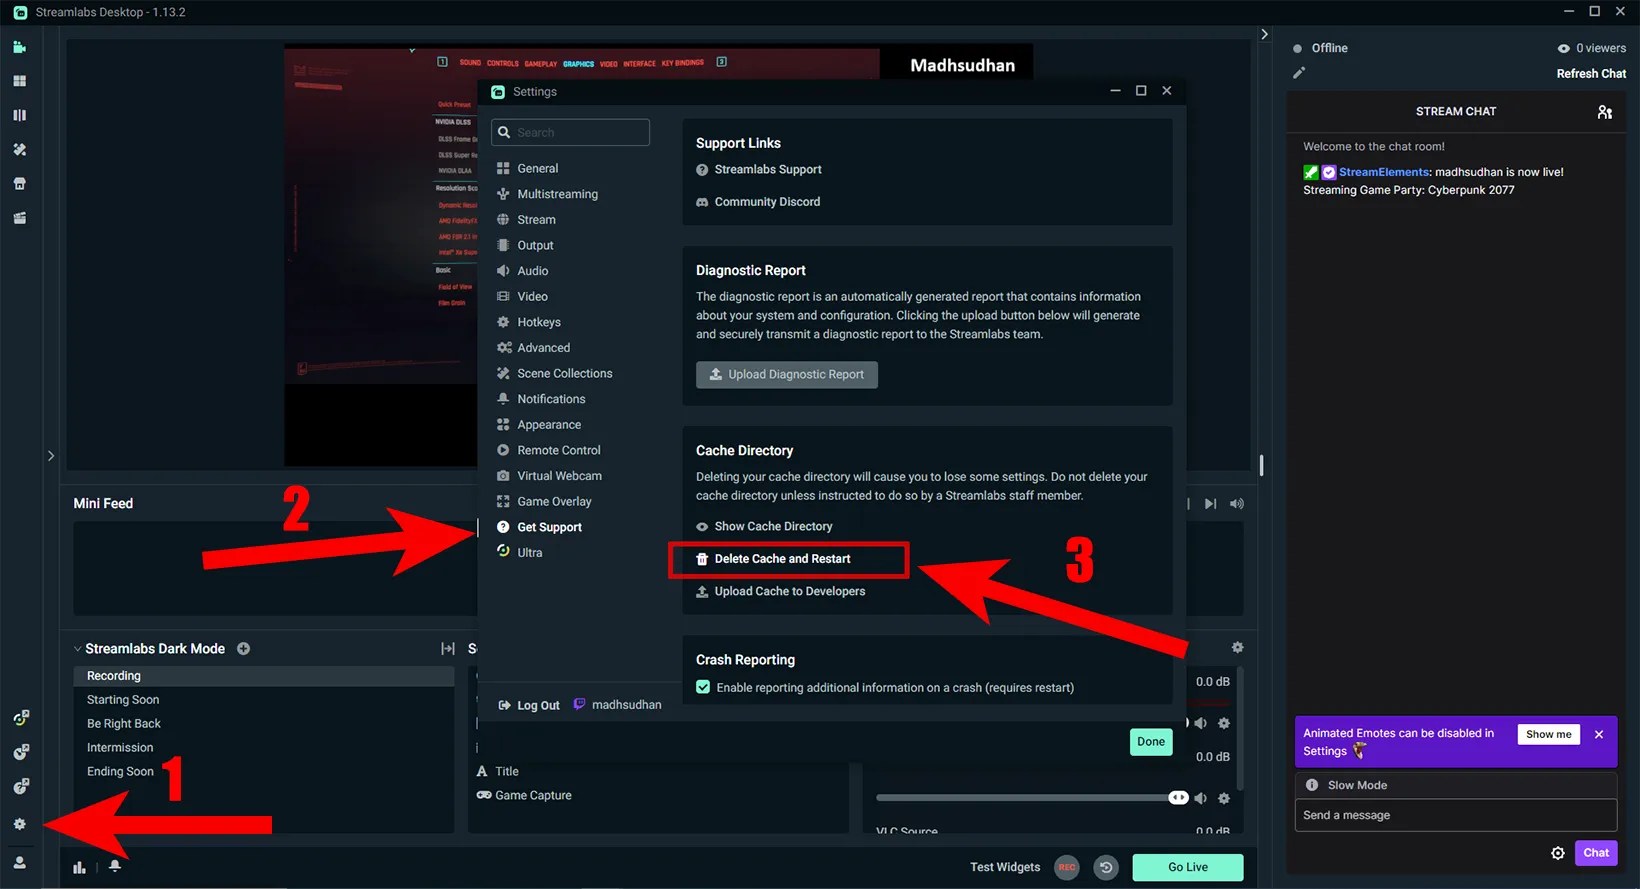
Task: Collapse chat panel chevron
Action: coord(1264,34)
